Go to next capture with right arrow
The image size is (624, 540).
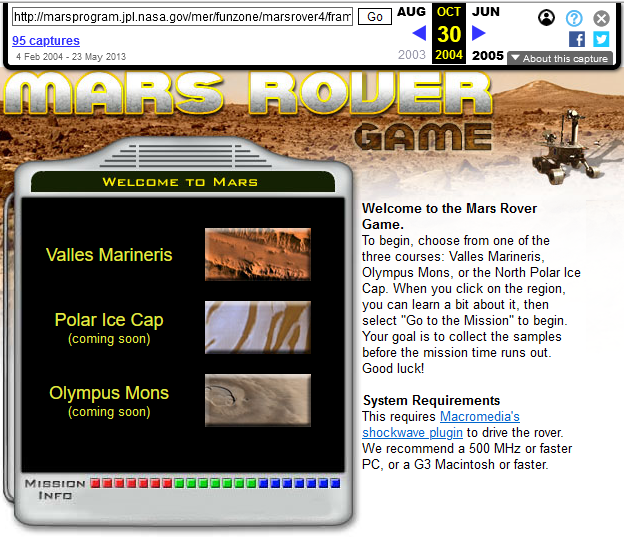[478, 33]
